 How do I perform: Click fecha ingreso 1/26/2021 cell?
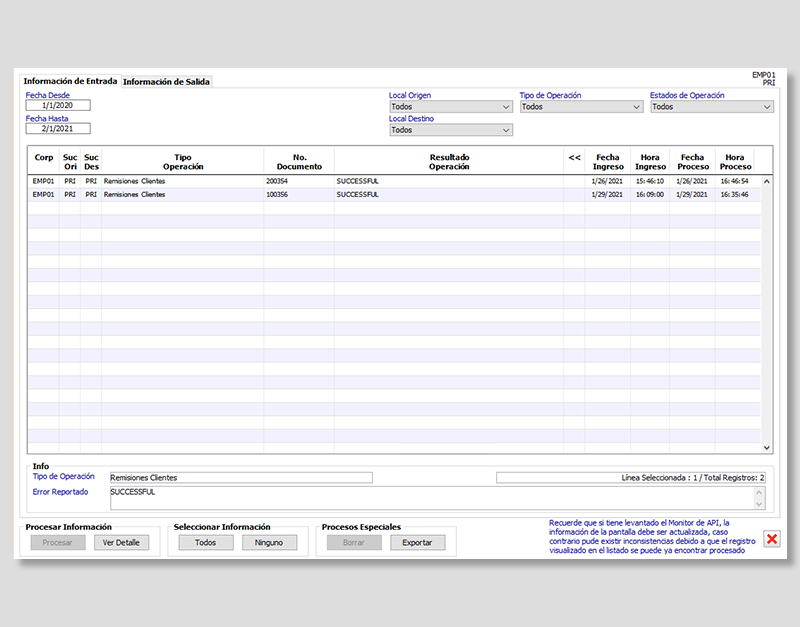[607, 181]
